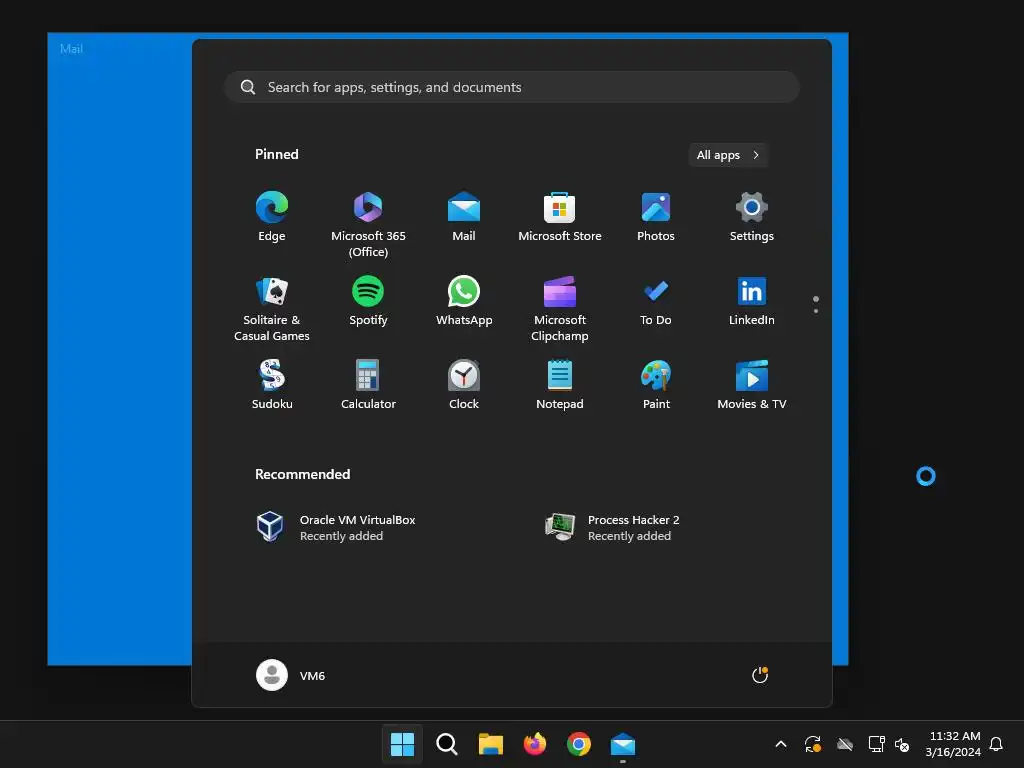Viewport: 1024px width, 768px height.
Task: Open the VM6 user account menu
Action: tap(291, 675)
